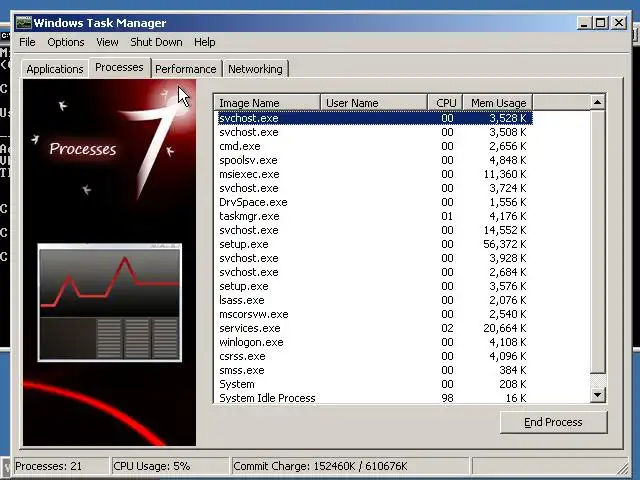Open the View menu

click(x=107, y=42)
